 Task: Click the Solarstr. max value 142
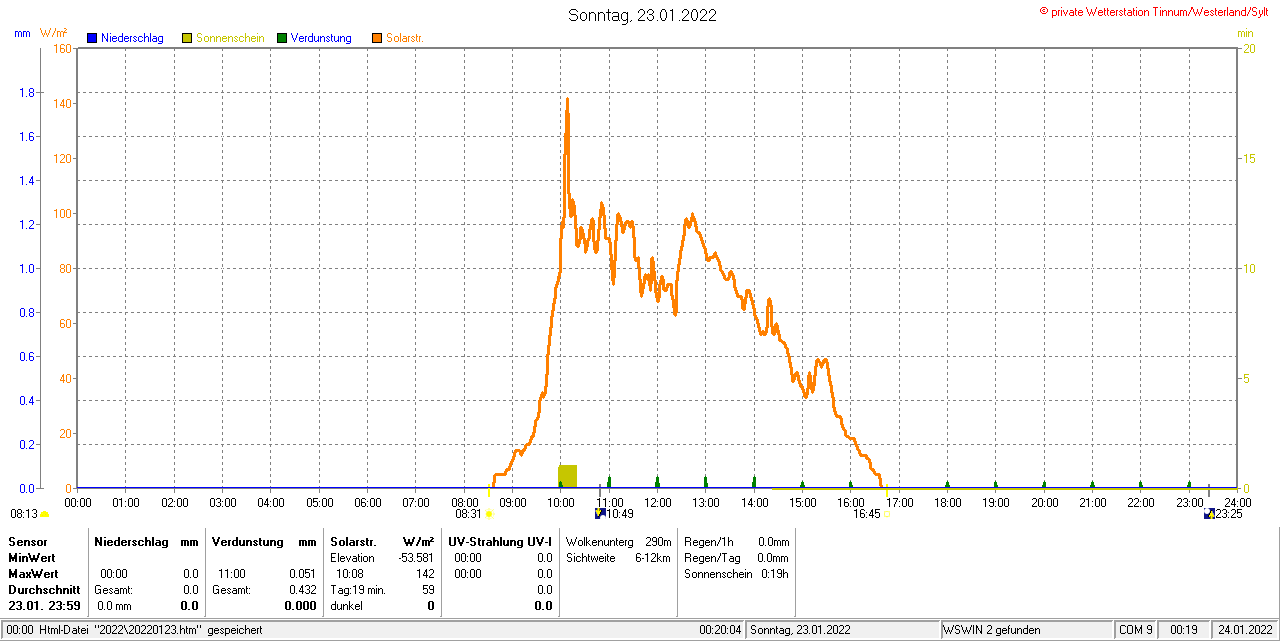click(425, 574)
